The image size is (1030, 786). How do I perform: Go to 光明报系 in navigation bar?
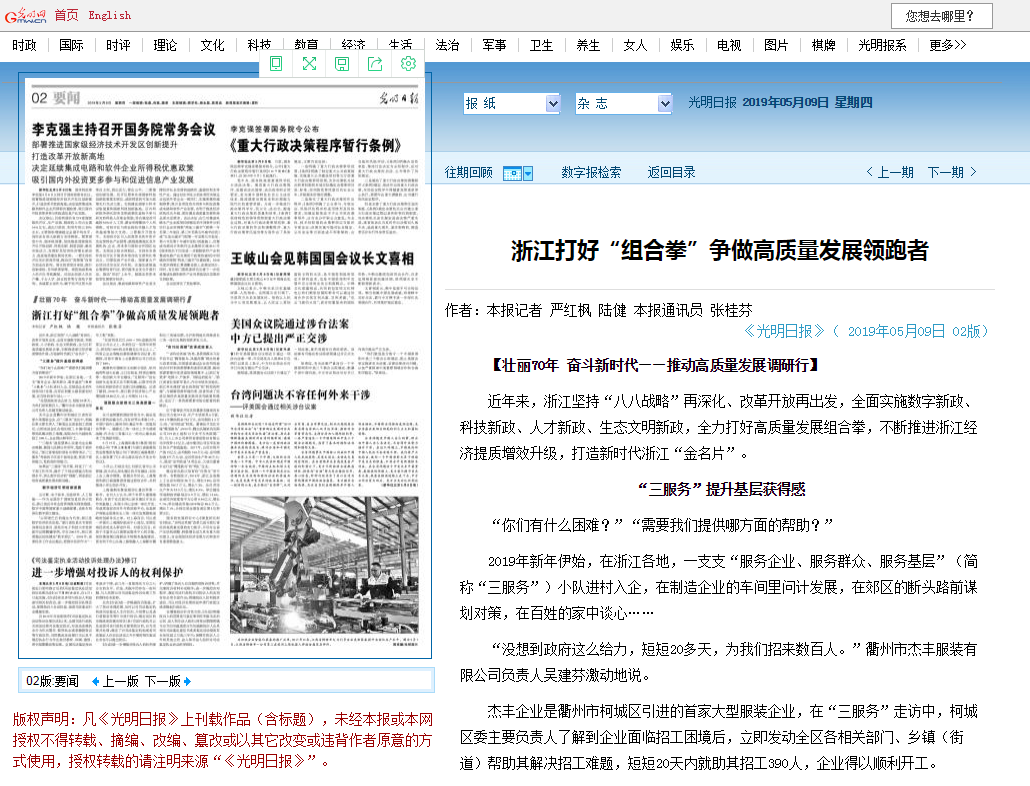882,45
